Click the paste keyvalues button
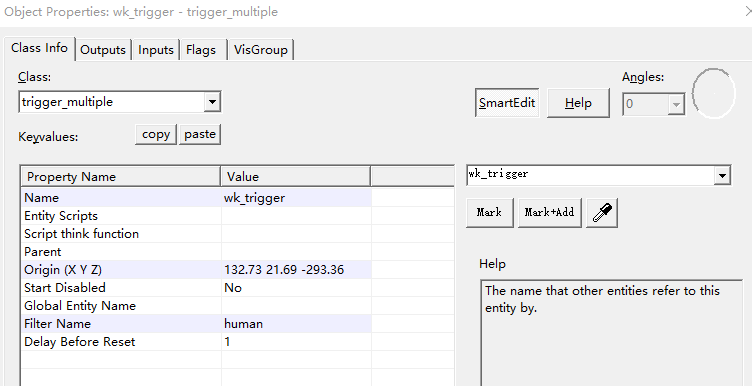 coord(200,134)
